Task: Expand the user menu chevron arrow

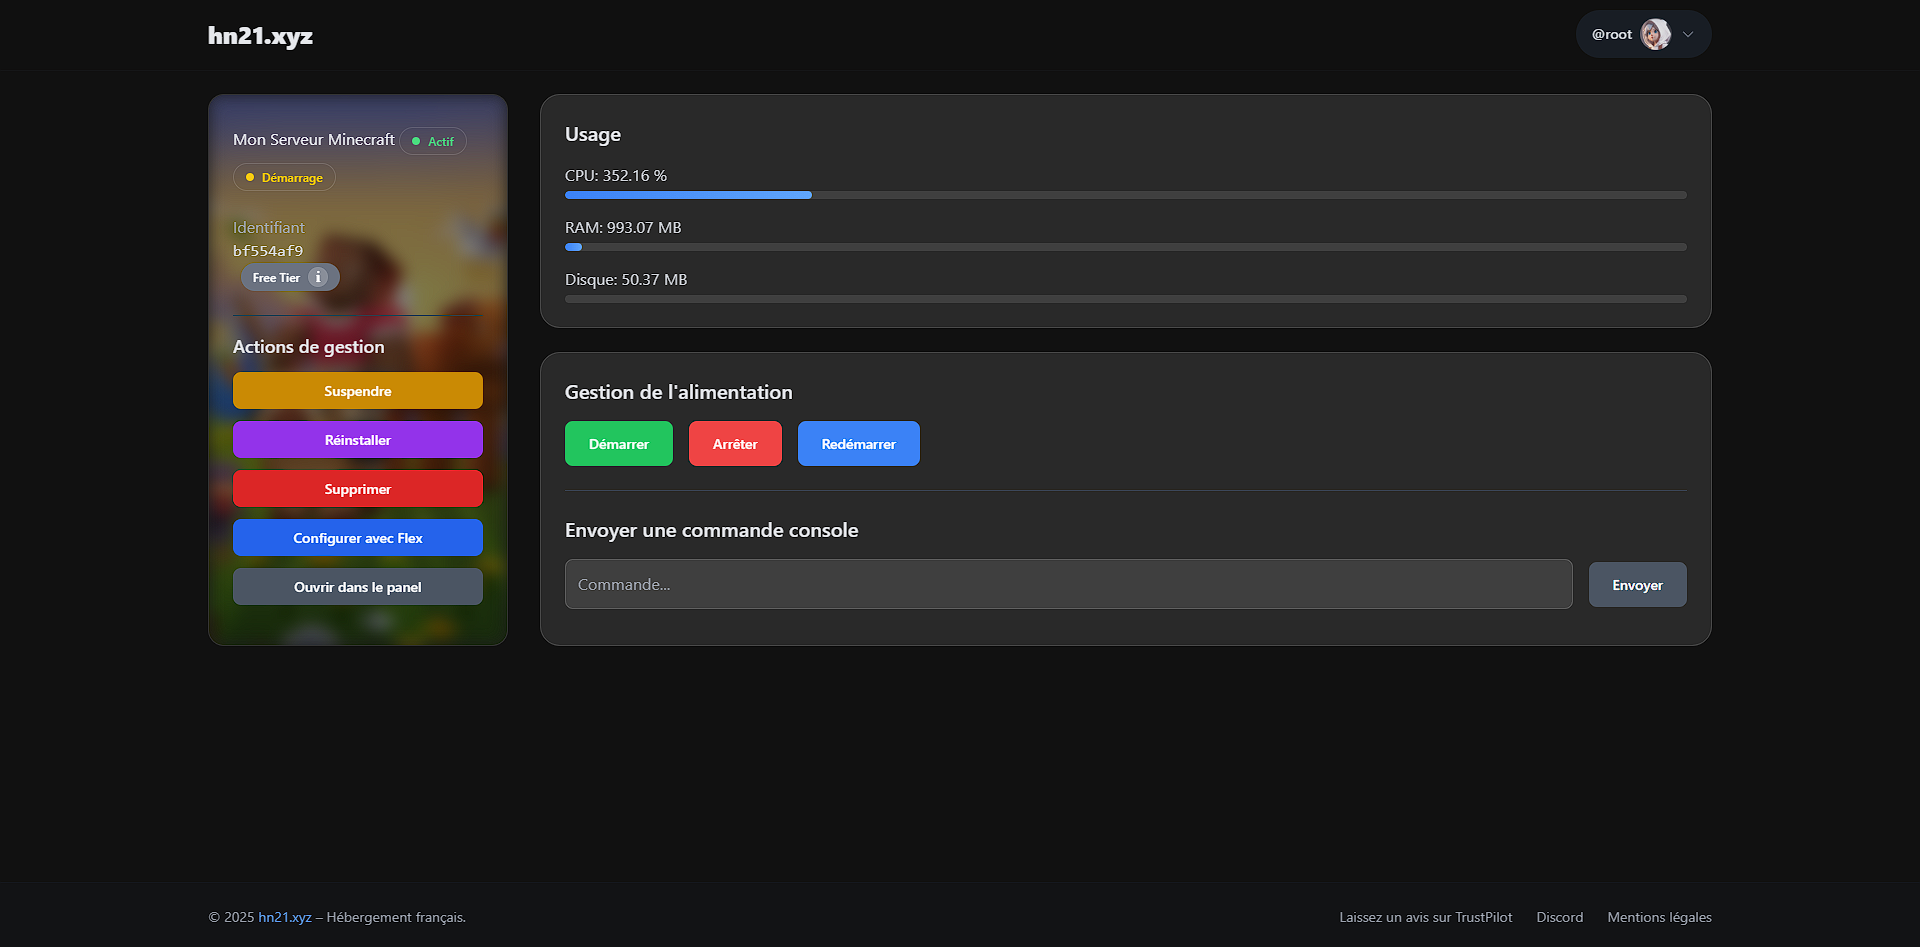Action: (1688, 34)
